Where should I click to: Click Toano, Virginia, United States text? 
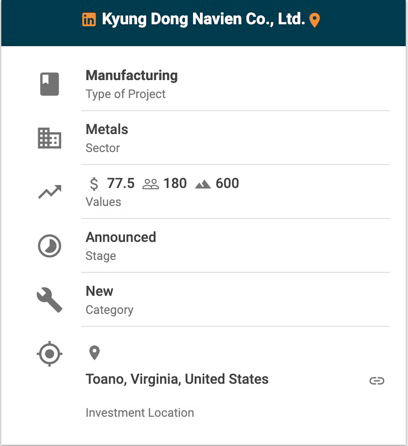(177, 379)
